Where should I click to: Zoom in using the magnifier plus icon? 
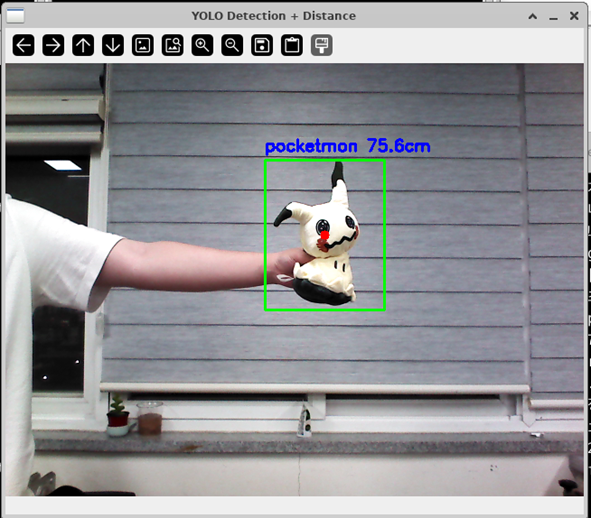pyautogui.click(x=202, y=45)
